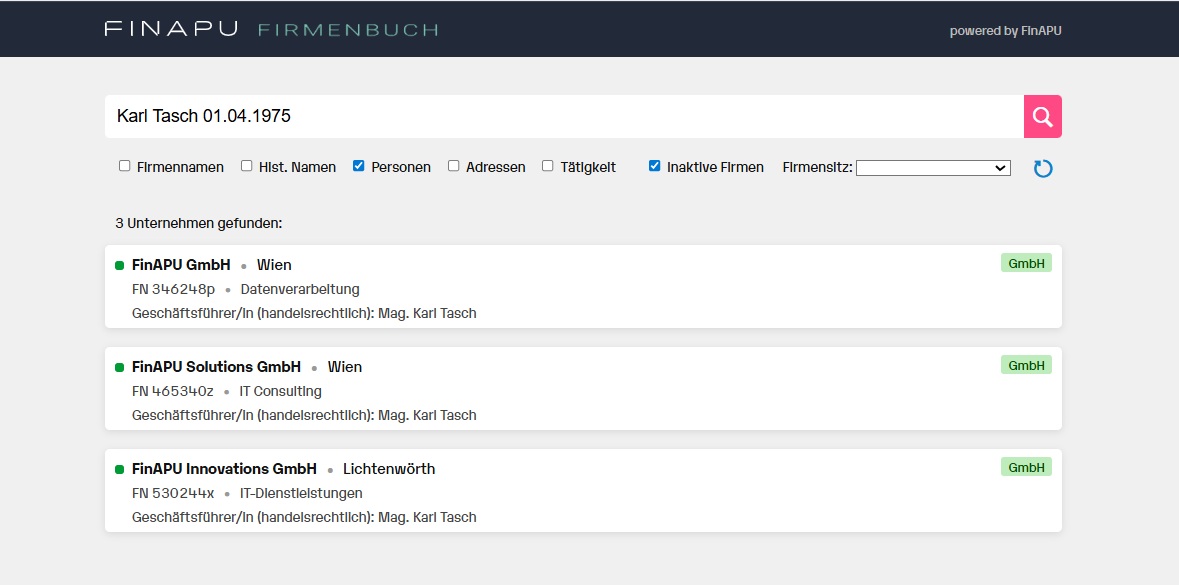Click the GmbH badge on the FinAPU GmbH entry
Viewport: 1179px width, 585px height.
tap(1025, 262)
